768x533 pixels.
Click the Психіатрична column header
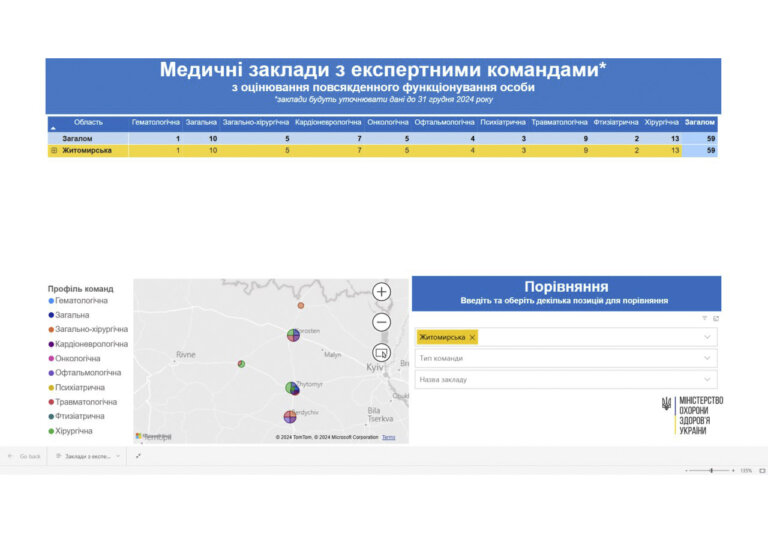[x=503, y=122]
